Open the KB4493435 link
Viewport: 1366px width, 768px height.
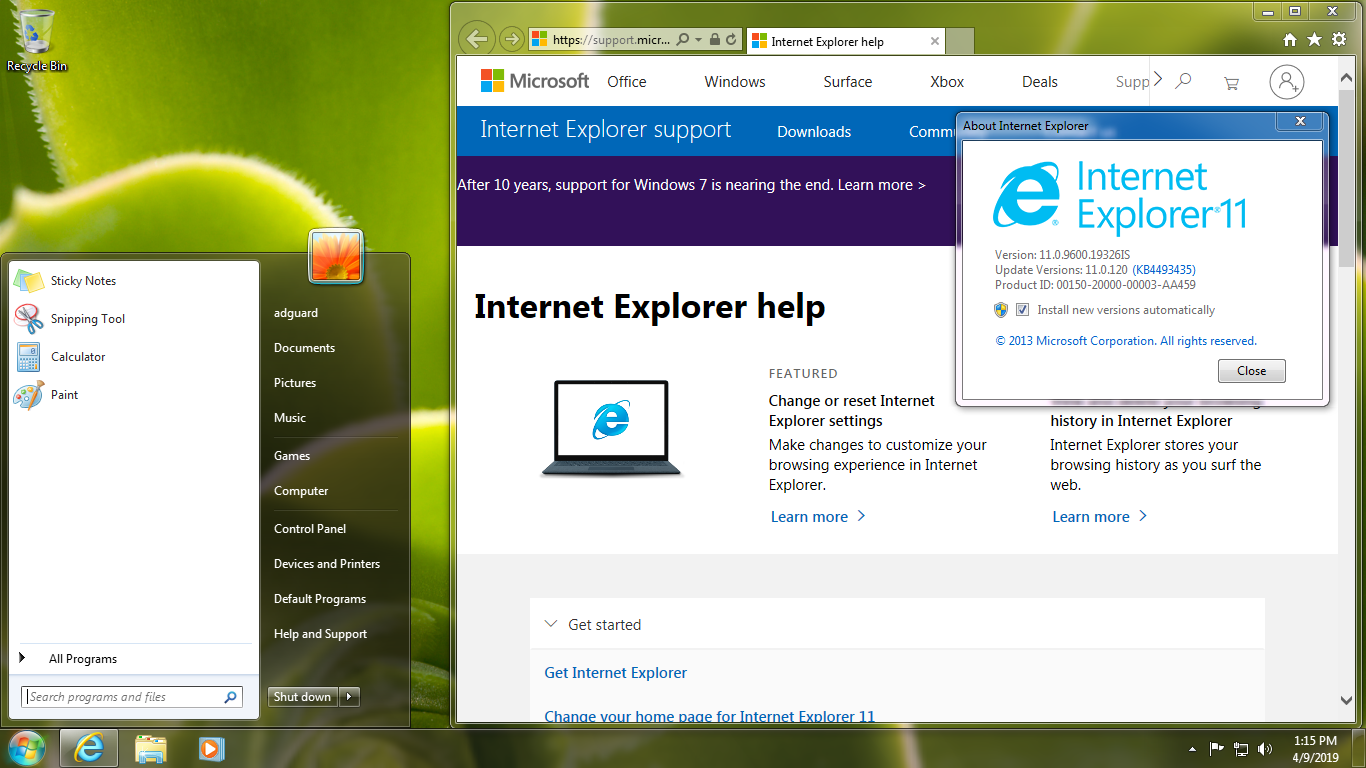tap(1164, 270)
